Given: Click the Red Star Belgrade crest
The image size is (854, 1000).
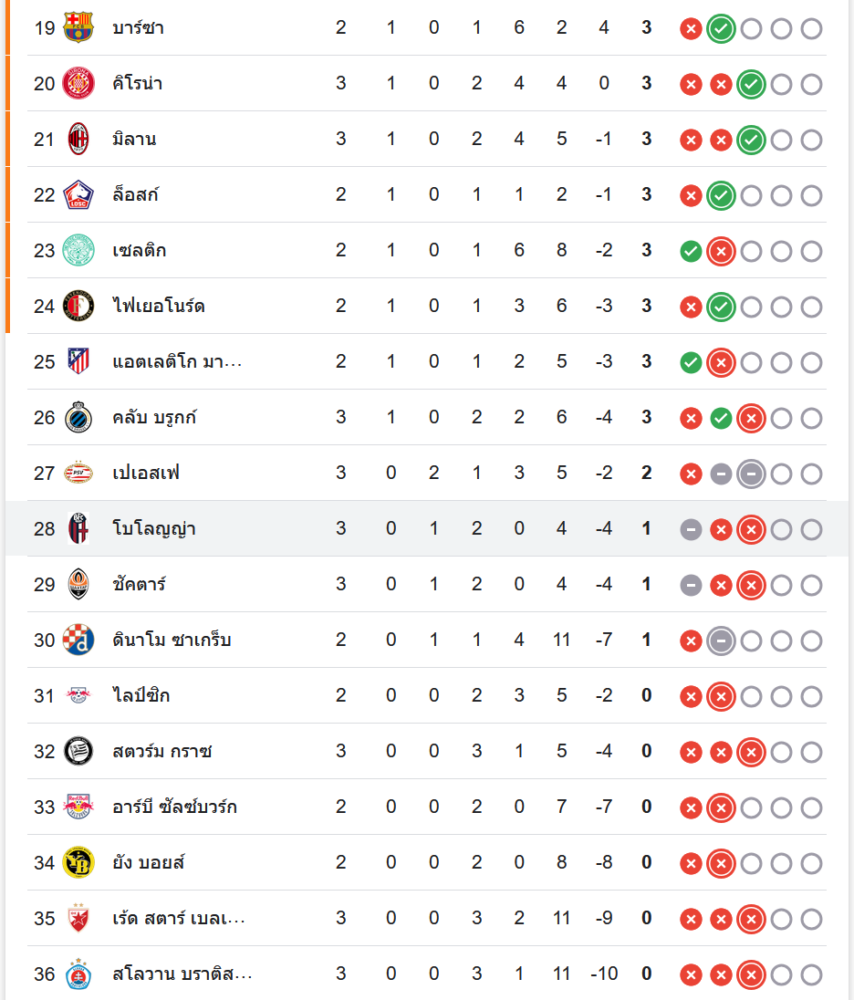Looking at the screenshot, I should (78, 918).
